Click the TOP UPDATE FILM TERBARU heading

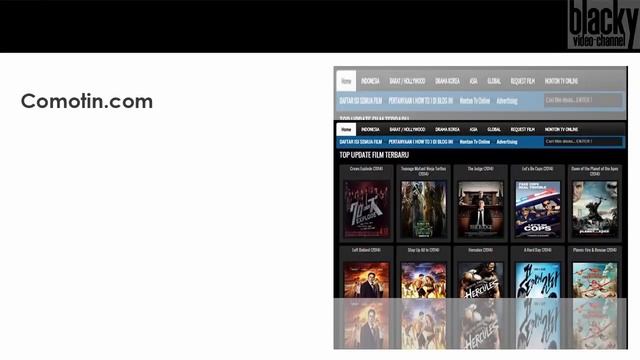coord(374,155)
